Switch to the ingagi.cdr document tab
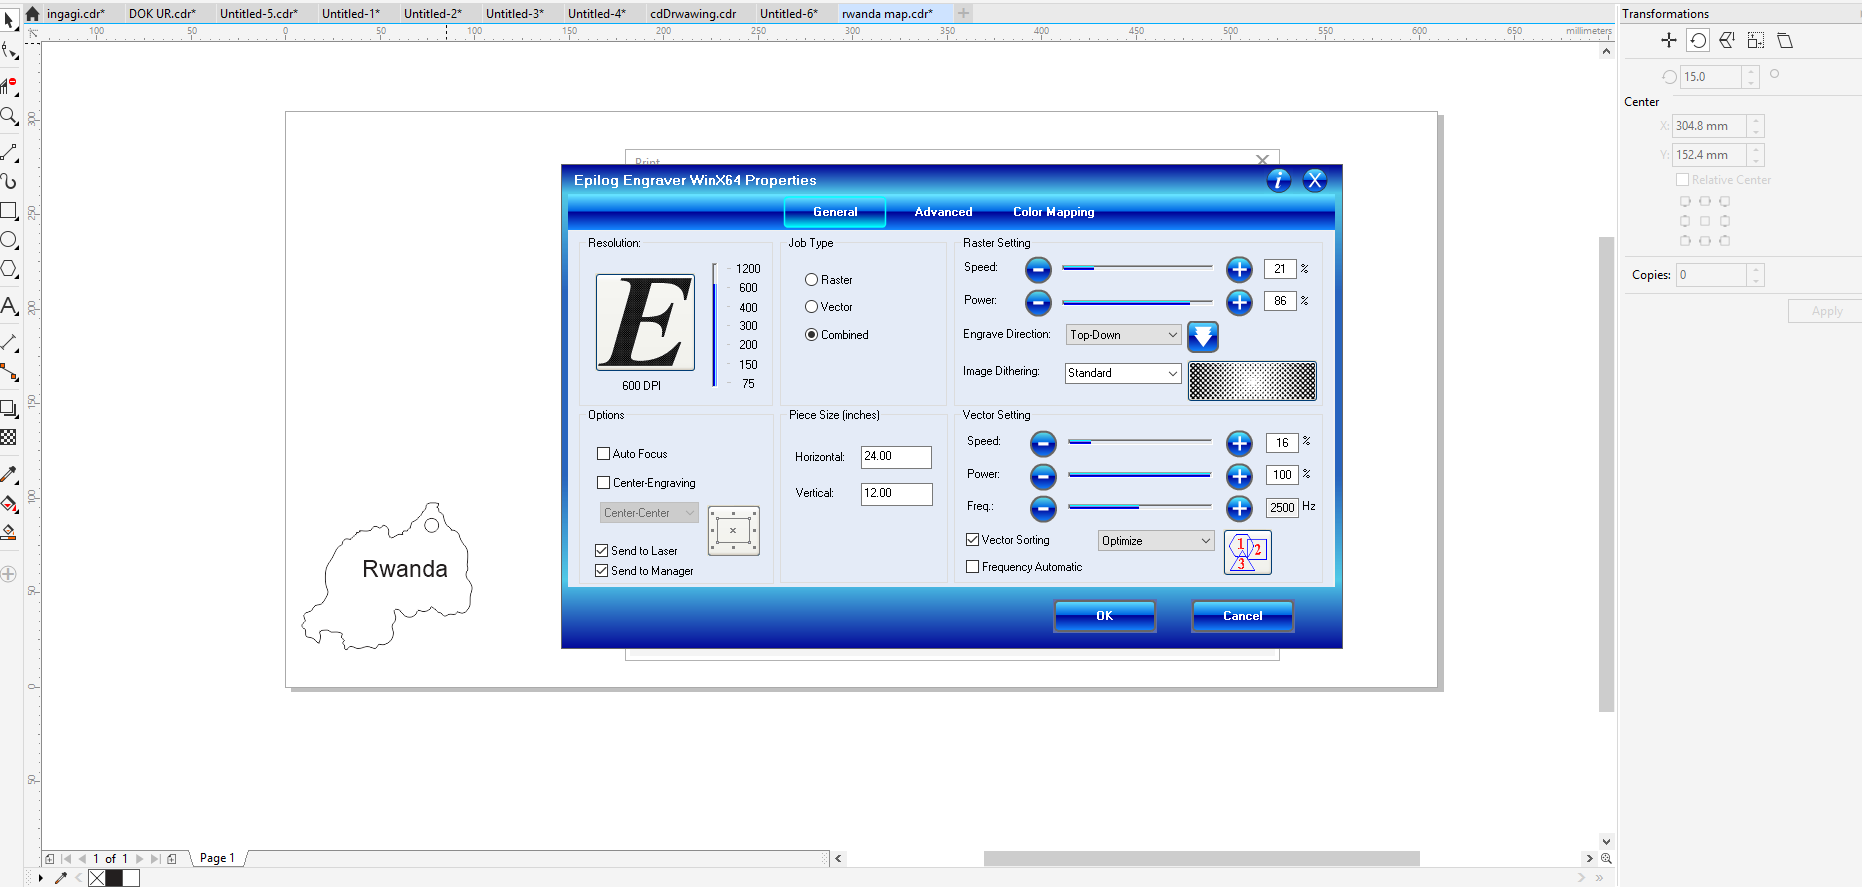Screen dimensions: 1862x887 pyautogui.click(x=76, y=14)
